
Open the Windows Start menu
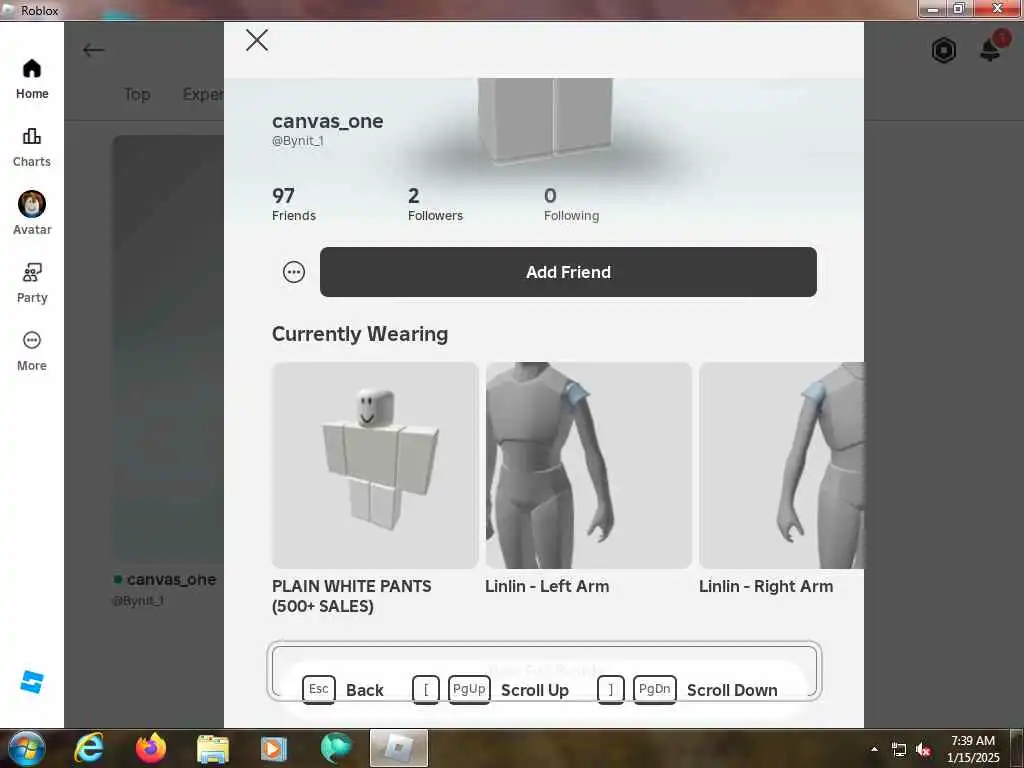tap(25, 748)
